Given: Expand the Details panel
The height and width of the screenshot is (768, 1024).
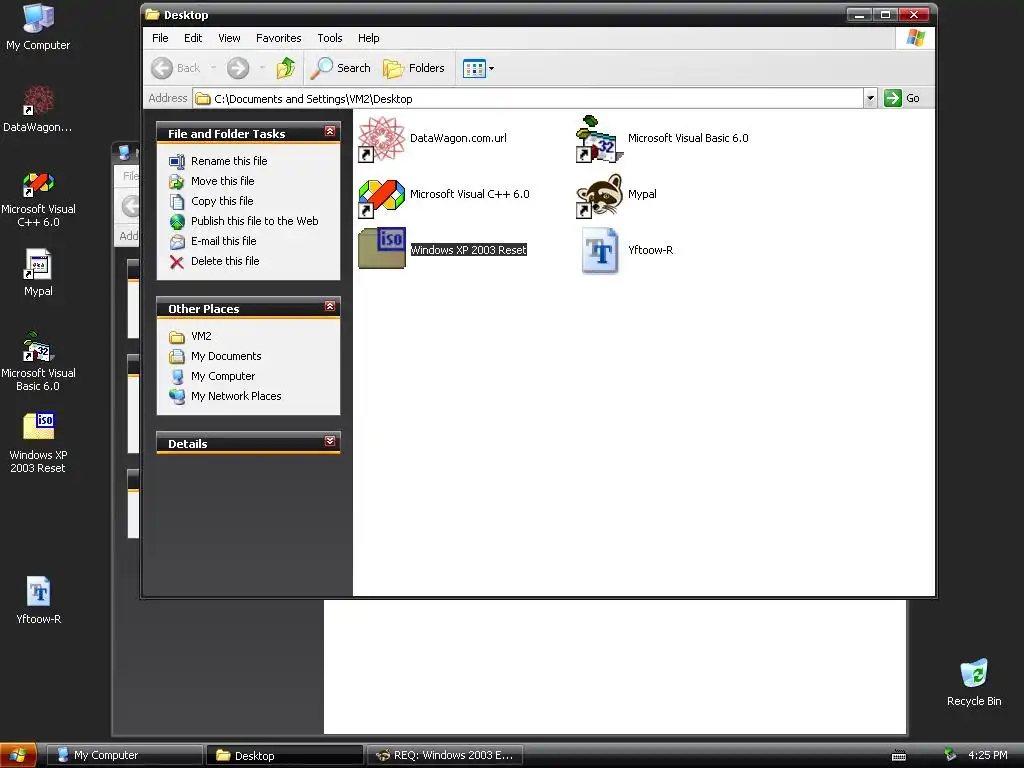Looking at the screenshot, I should tap(330, 441).
